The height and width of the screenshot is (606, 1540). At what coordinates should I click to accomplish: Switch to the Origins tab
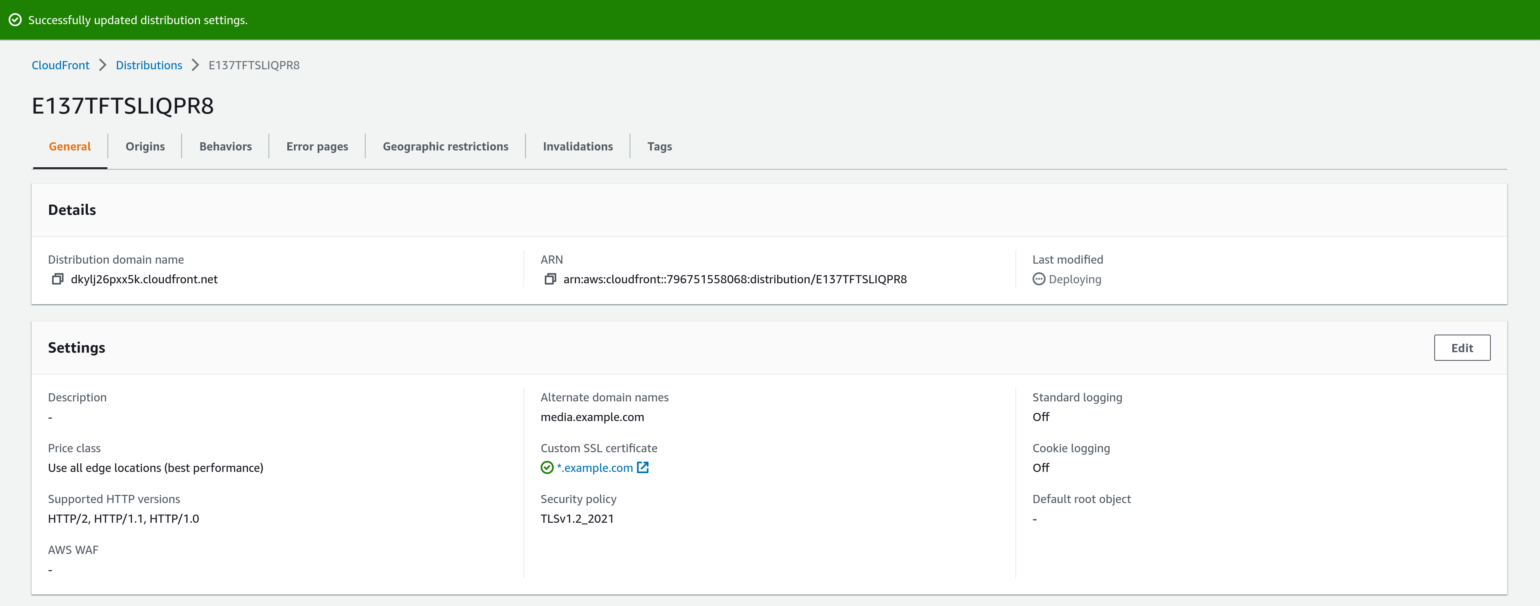pyautogui.click(x=145, y=147)
